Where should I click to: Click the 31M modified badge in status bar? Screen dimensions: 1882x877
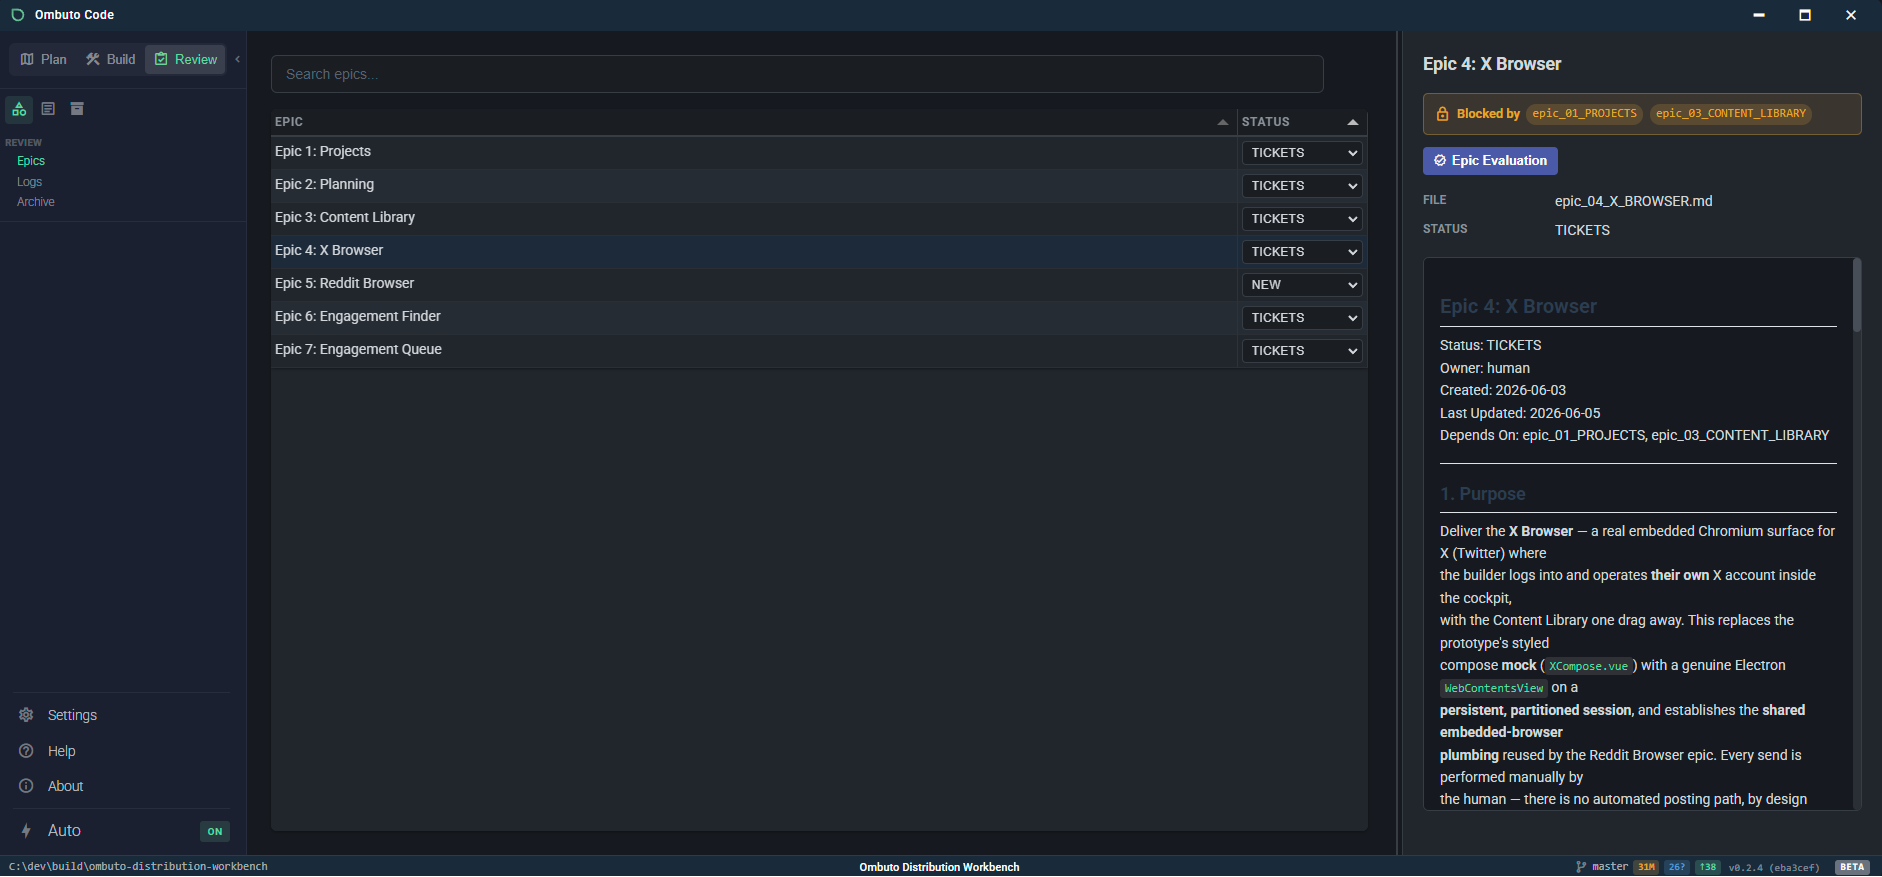click(1646, 867)
